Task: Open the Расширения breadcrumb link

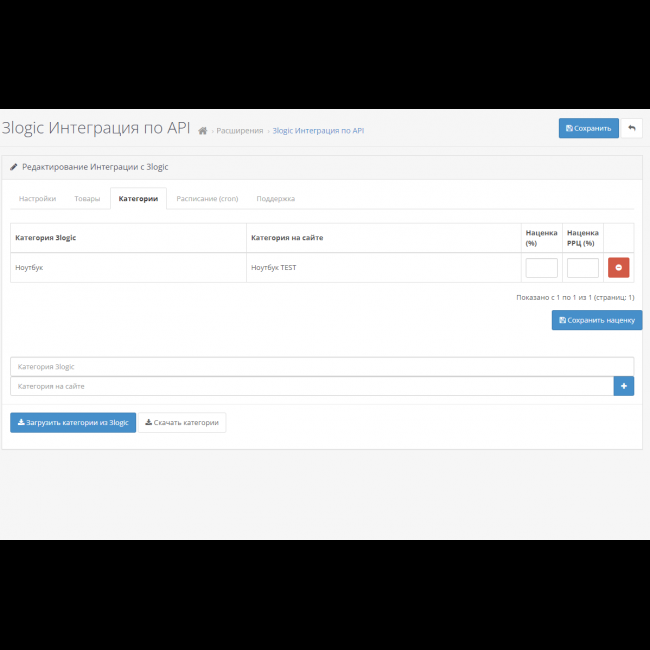Action: point(239,131)
